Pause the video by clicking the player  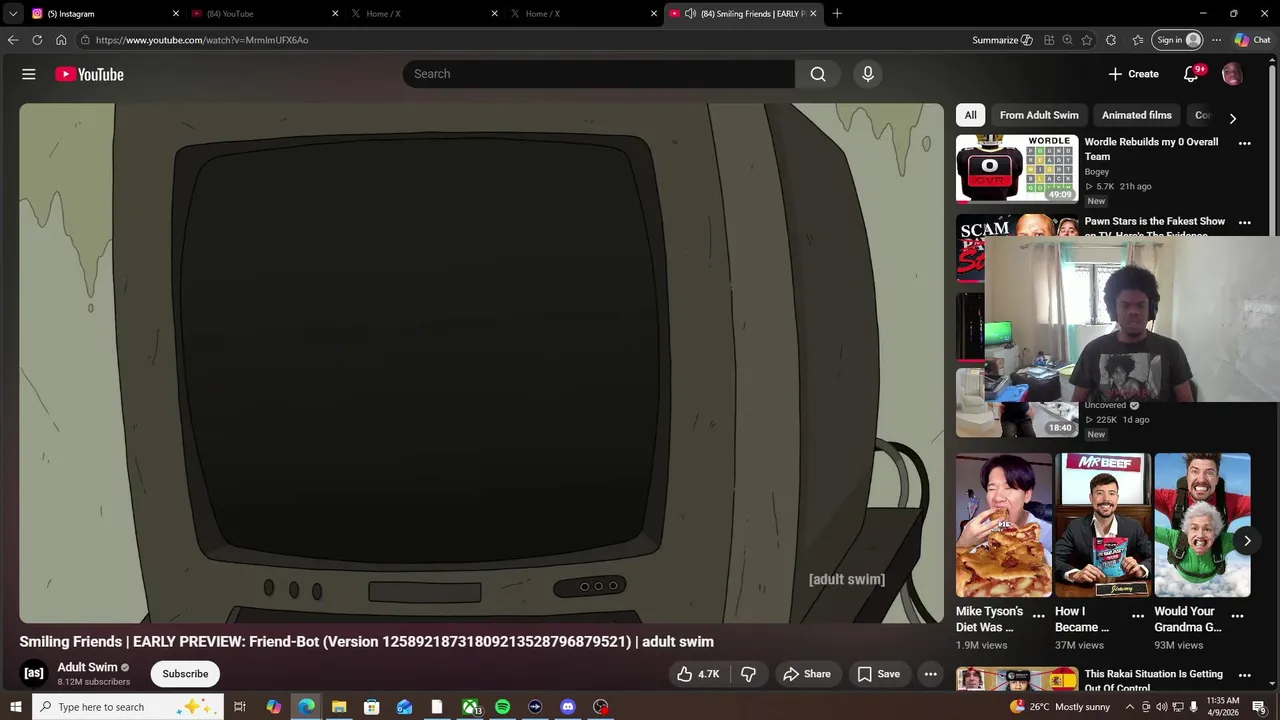(481, 363)
